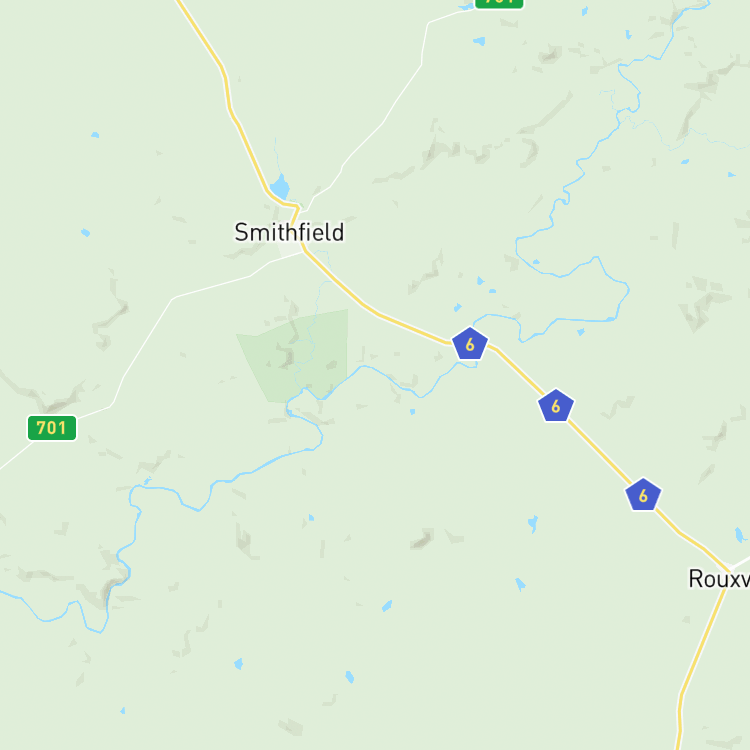Click the green 701 route shield on left
The height and width of the screenshot is (750, 750).
pyautogui.click(x=52, y=428)
